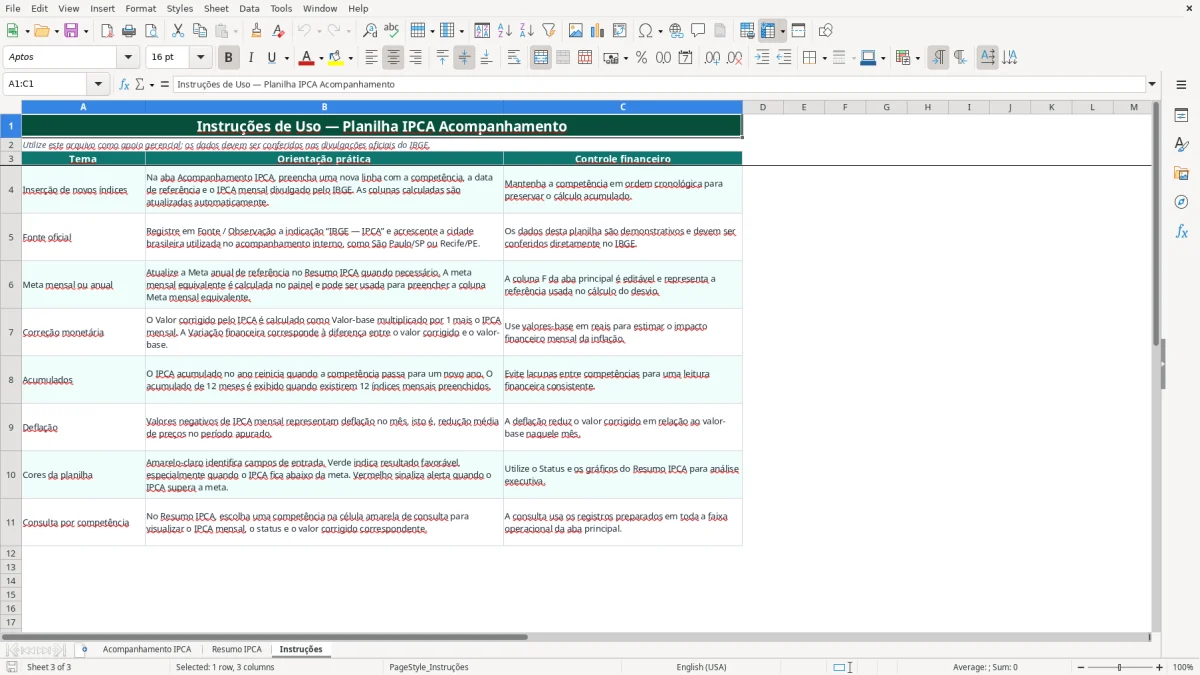1200x675 pixels.
Task: Open the Name Box dropdown arrow
Action: (x=98, y=84)
